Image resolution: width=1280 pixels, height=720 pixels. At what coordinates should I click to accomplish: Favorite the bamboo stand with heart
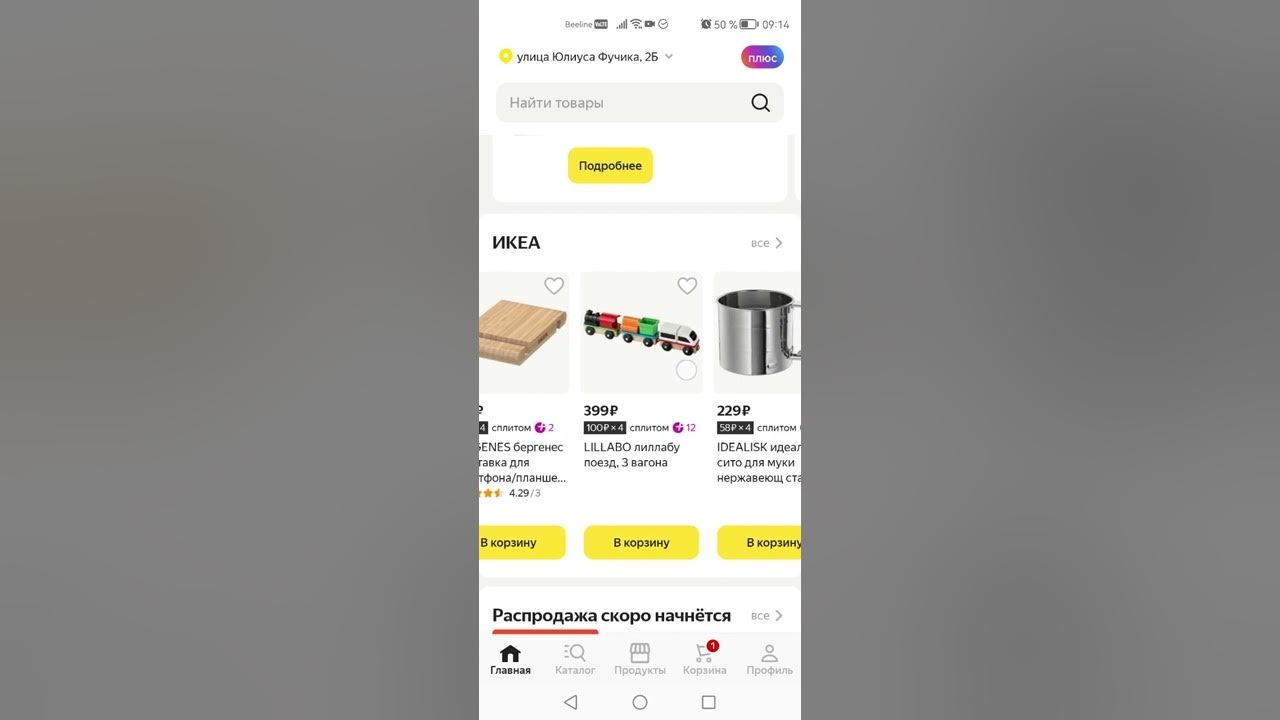554,286
